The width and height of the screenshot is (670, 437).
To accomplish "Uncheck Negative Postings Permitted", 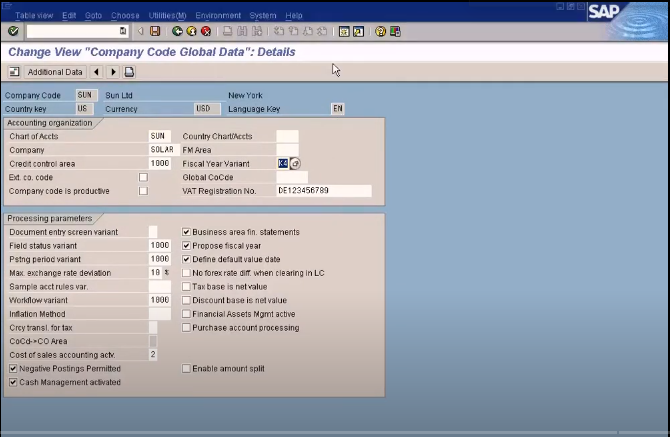I will coord(13,369).
